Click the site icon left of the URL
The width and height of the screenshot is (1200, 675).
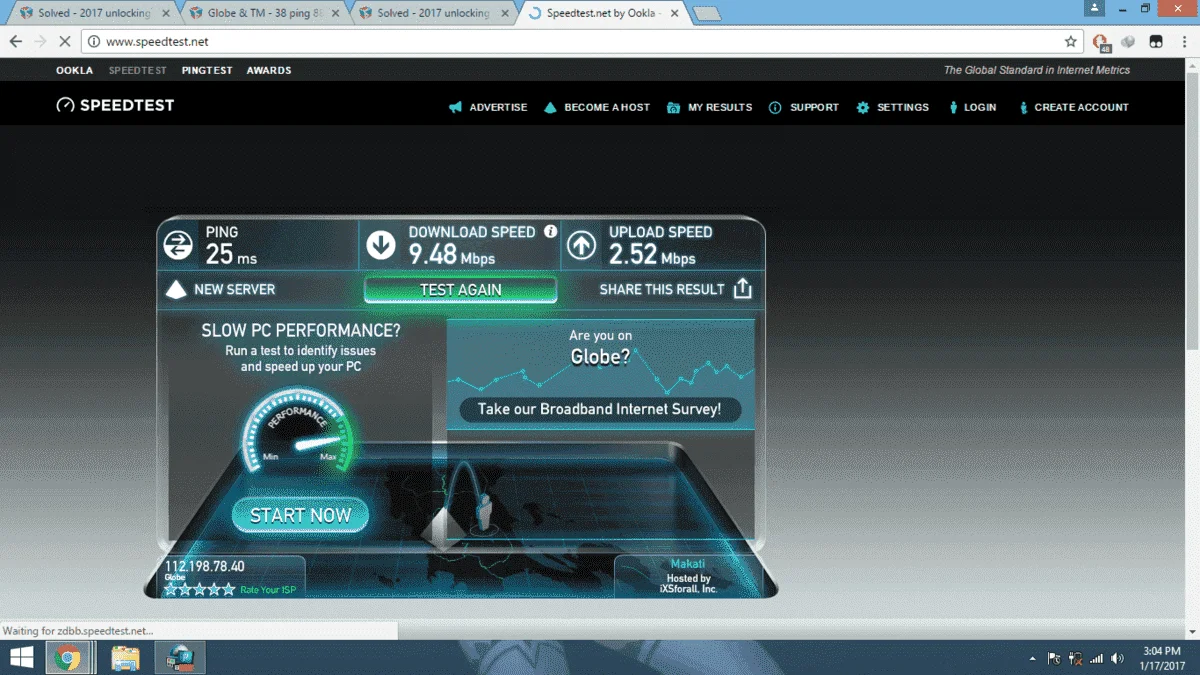[x=94, y=42]
